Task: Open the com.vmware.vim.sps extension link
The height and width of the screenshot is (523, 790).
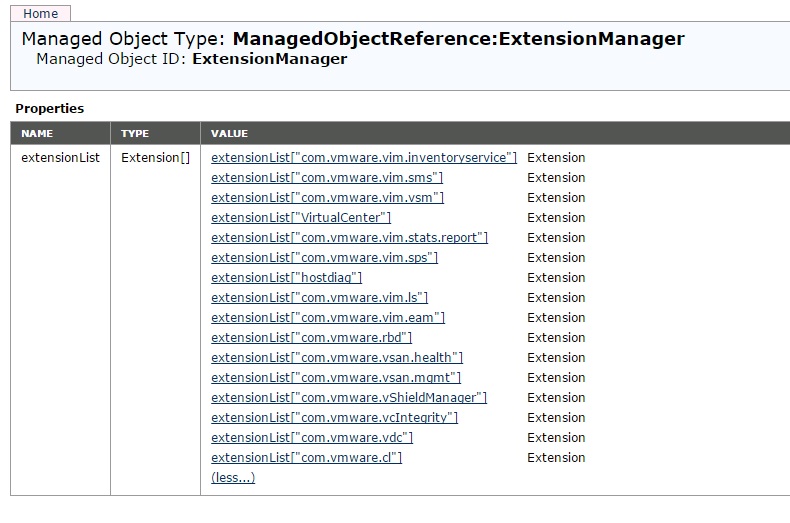Action: pyautogui.click(x=324, y=258)
